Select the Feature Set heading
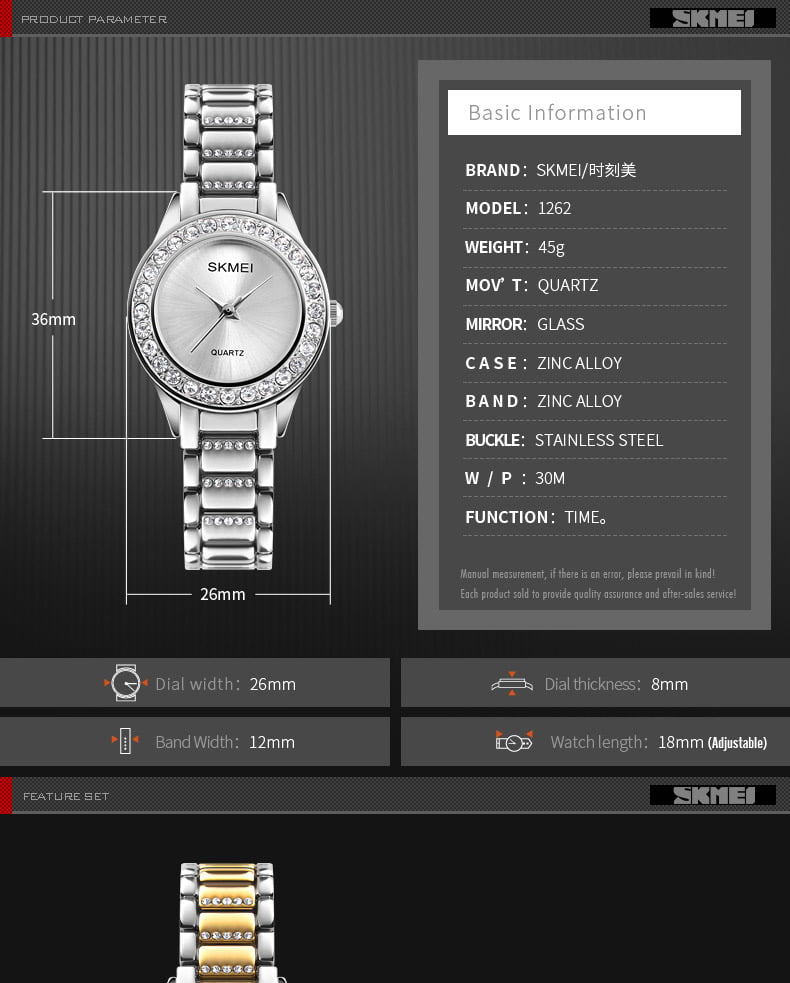 [66, 796]
